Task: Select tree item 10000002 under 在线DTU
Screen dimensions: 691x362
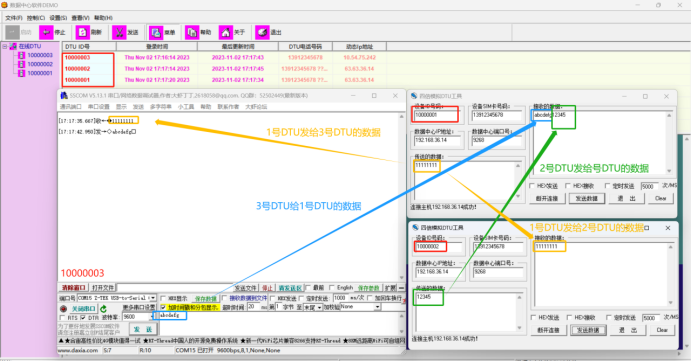Action: click(x=40, y=64)
